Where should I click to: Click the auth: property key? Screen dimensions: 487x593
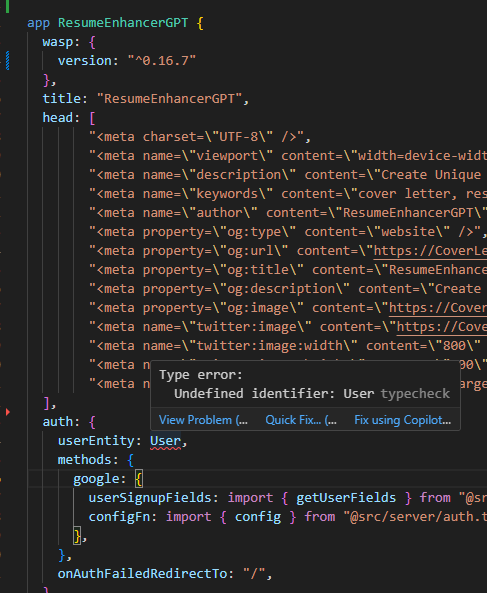tap(61, 422)
